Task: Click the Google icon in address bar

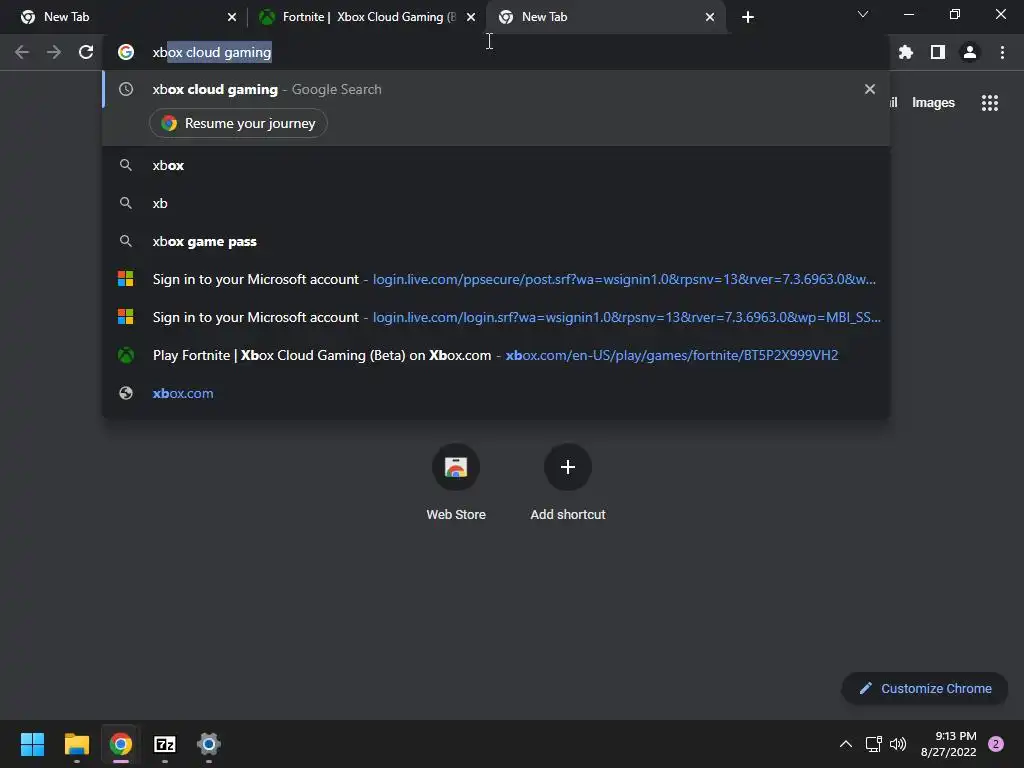Action: (126, 52)
